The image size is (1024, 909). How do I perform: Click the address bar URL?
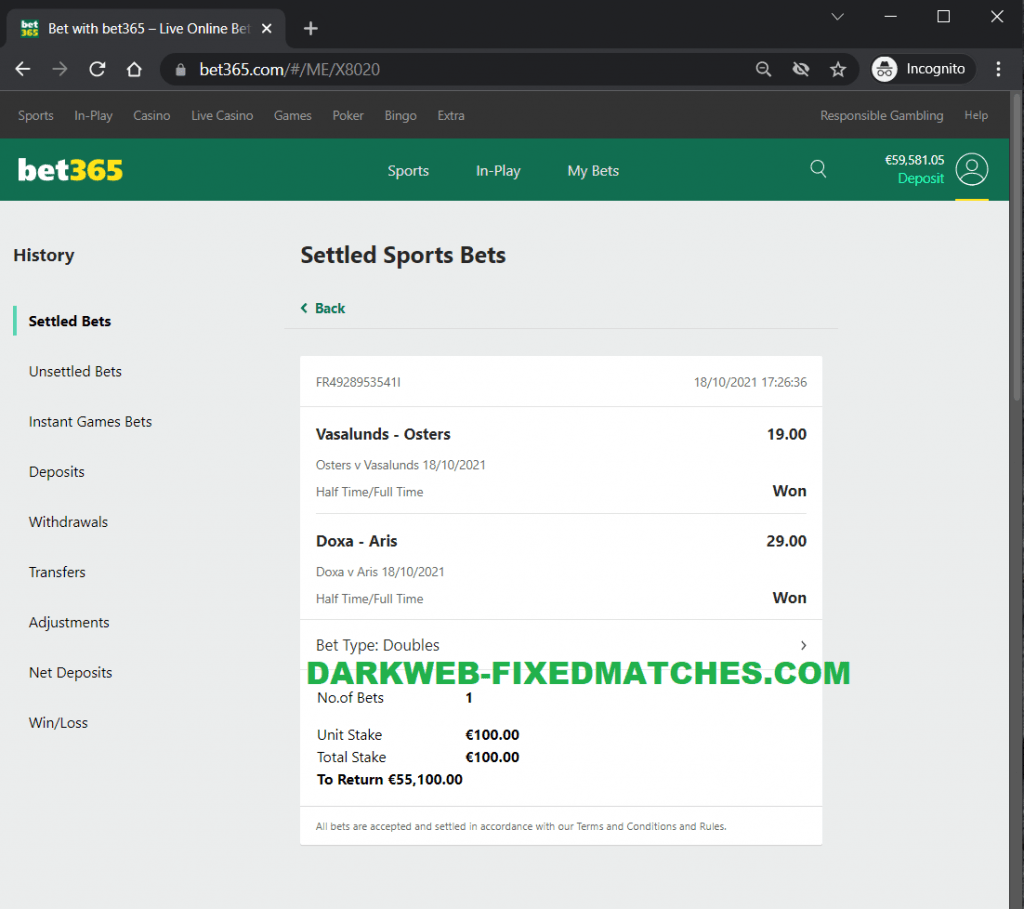[289, 69]
